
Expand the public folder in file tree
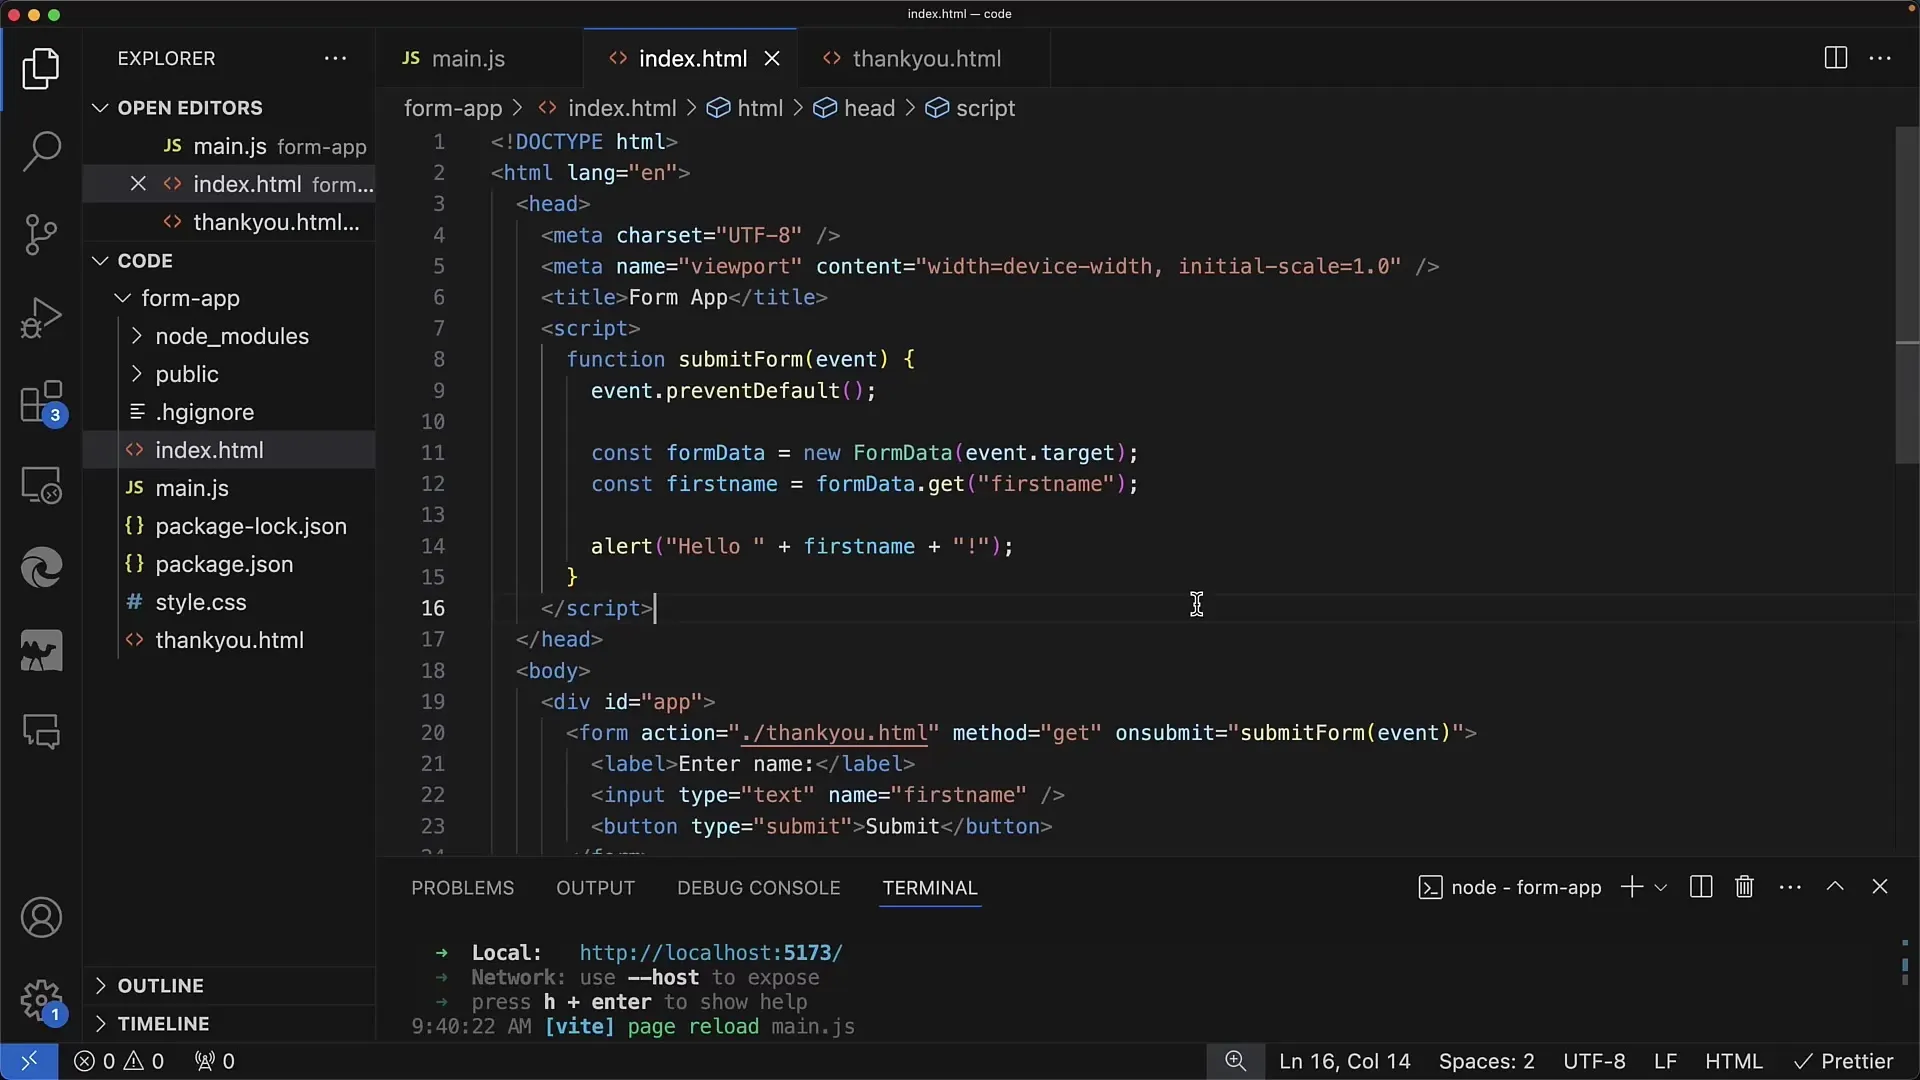click(x=137, y=373)
